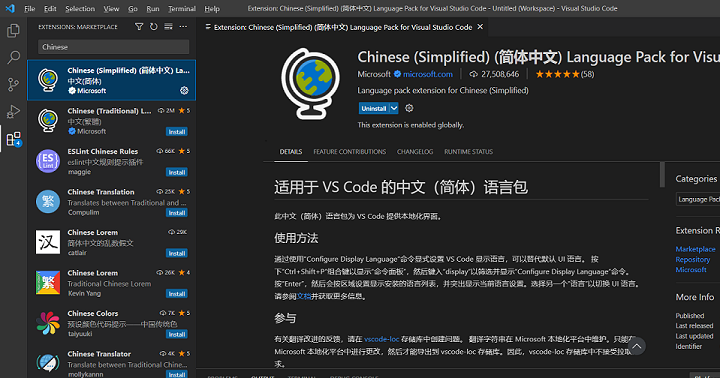
Task: Select the Chinese Lorem by Kevin Yang icon
Action: [48, 282]
